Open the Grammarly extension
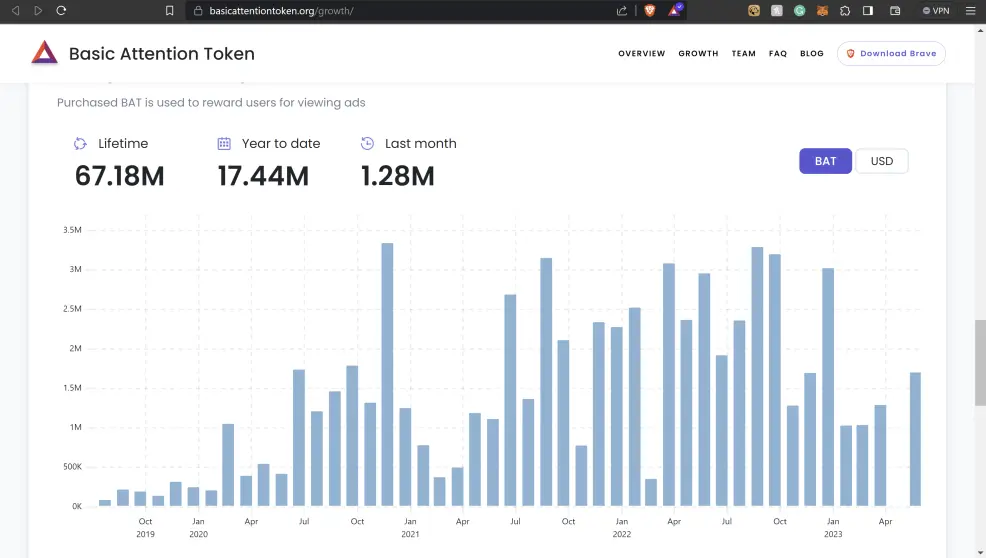 point(799,11)
